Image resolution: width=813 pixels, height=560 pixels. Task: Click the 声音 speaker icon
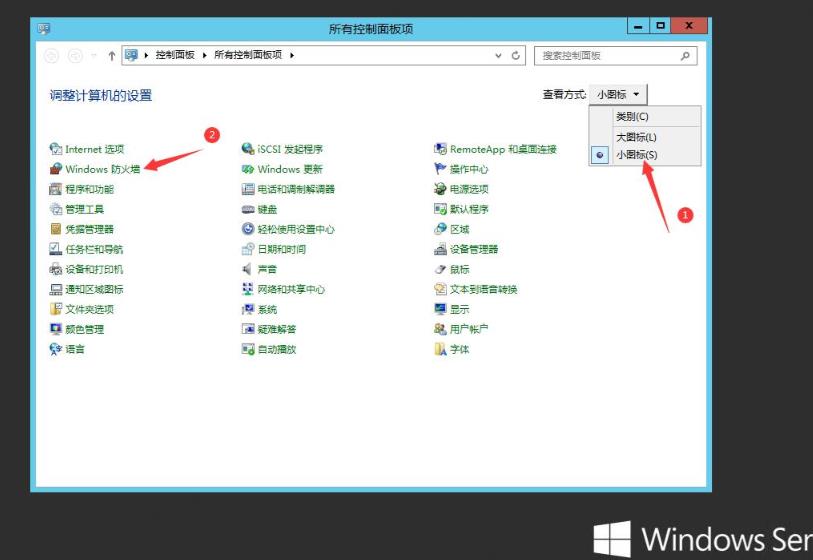point(248,269)
